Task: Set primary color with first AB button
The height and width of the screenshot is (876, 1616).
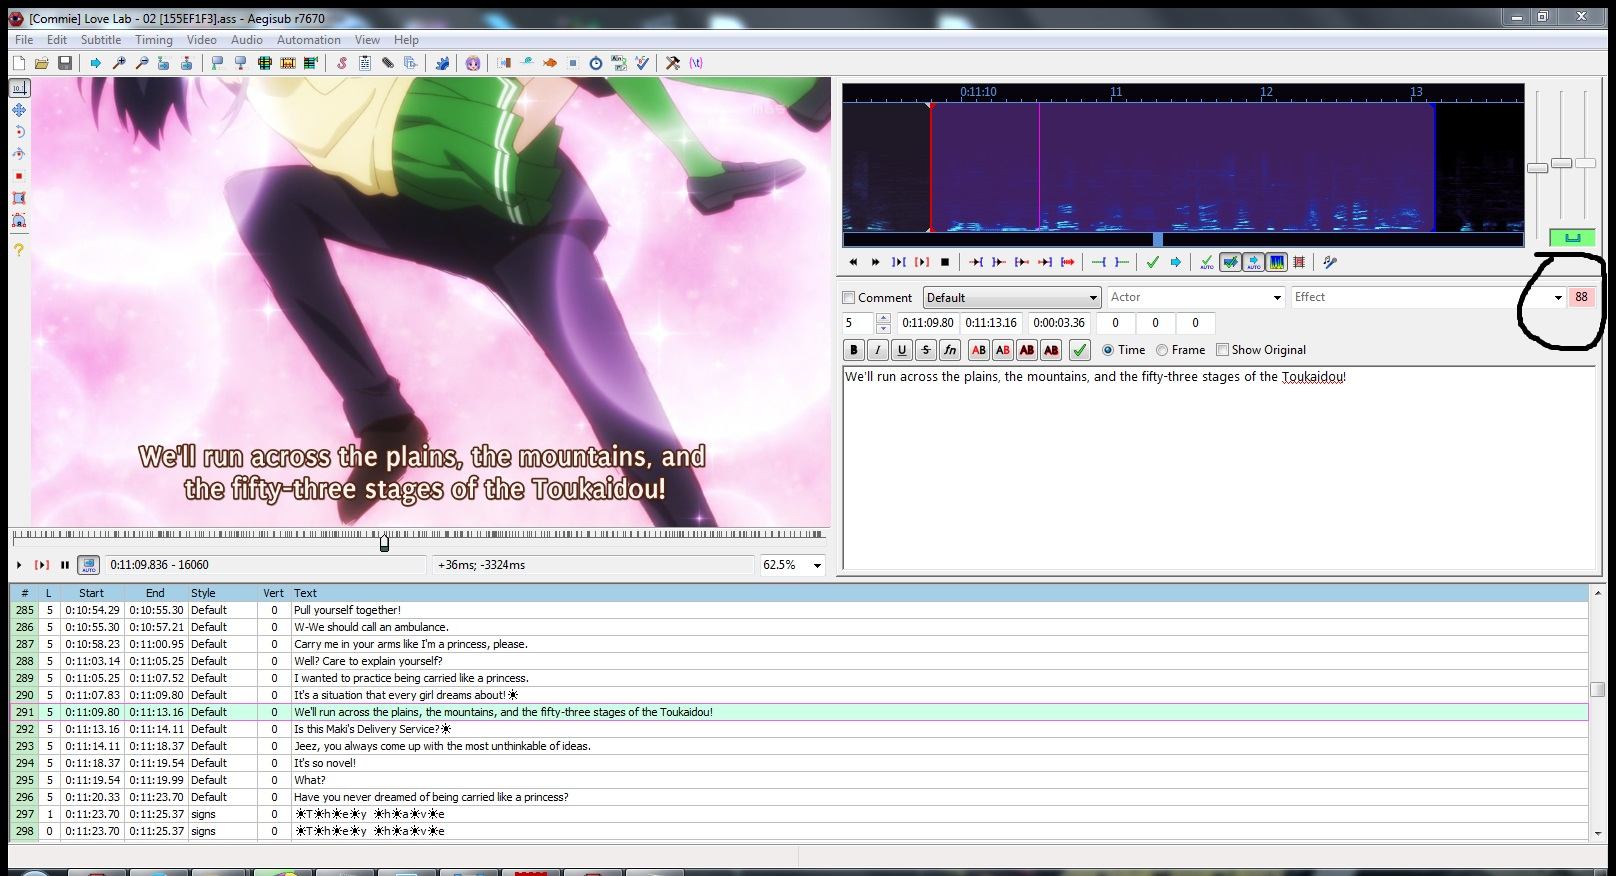Action: tap(979, 350)
